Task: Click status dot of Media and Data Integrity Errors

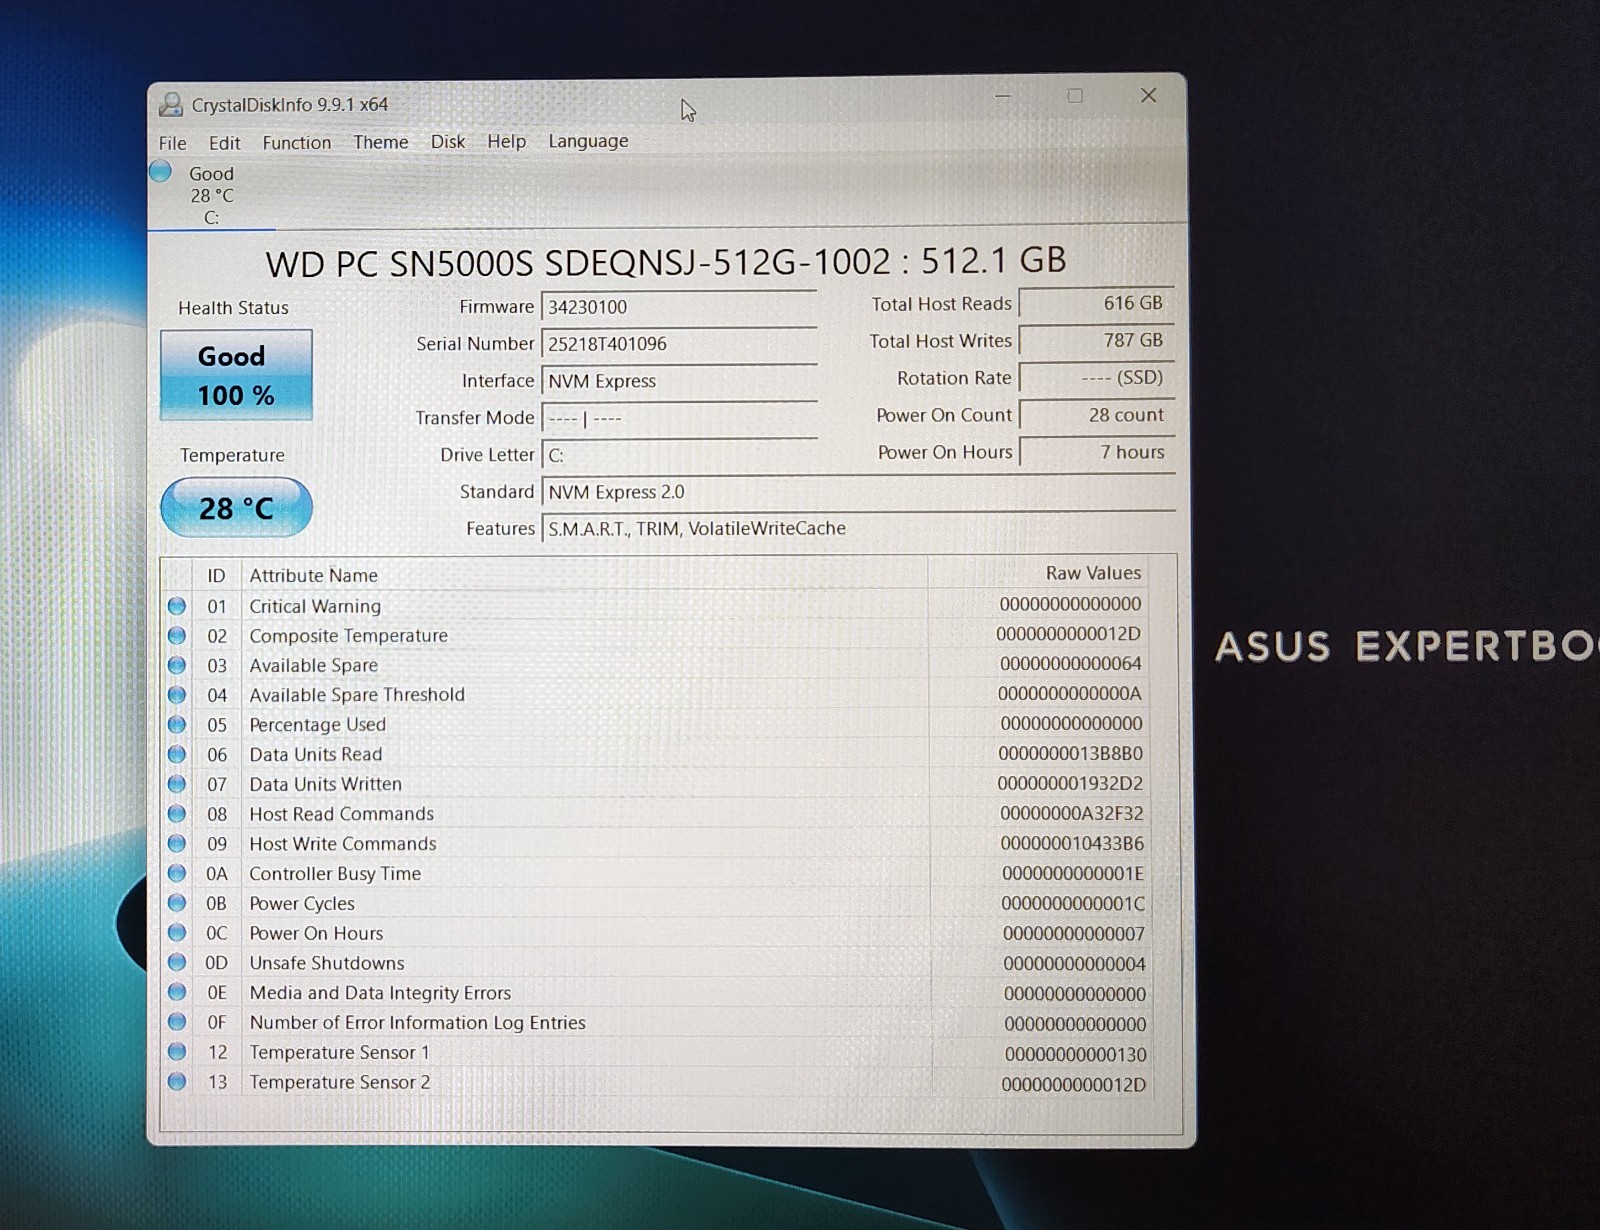Action: click(x=177, y=992)
